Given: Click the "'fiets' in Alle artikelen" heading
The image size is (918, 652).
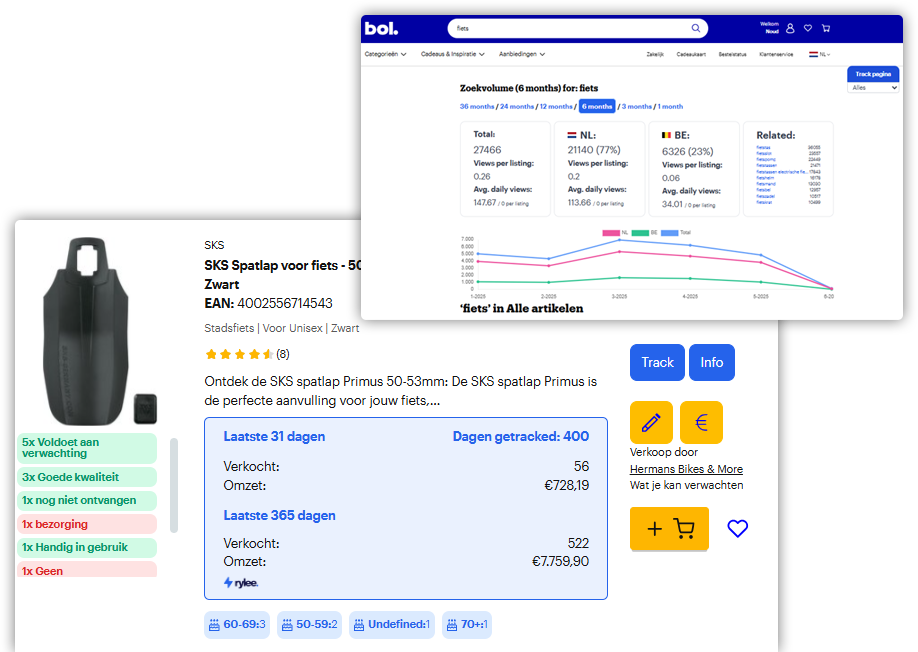Looking at the screenshot, I should [x=522, y=308].
